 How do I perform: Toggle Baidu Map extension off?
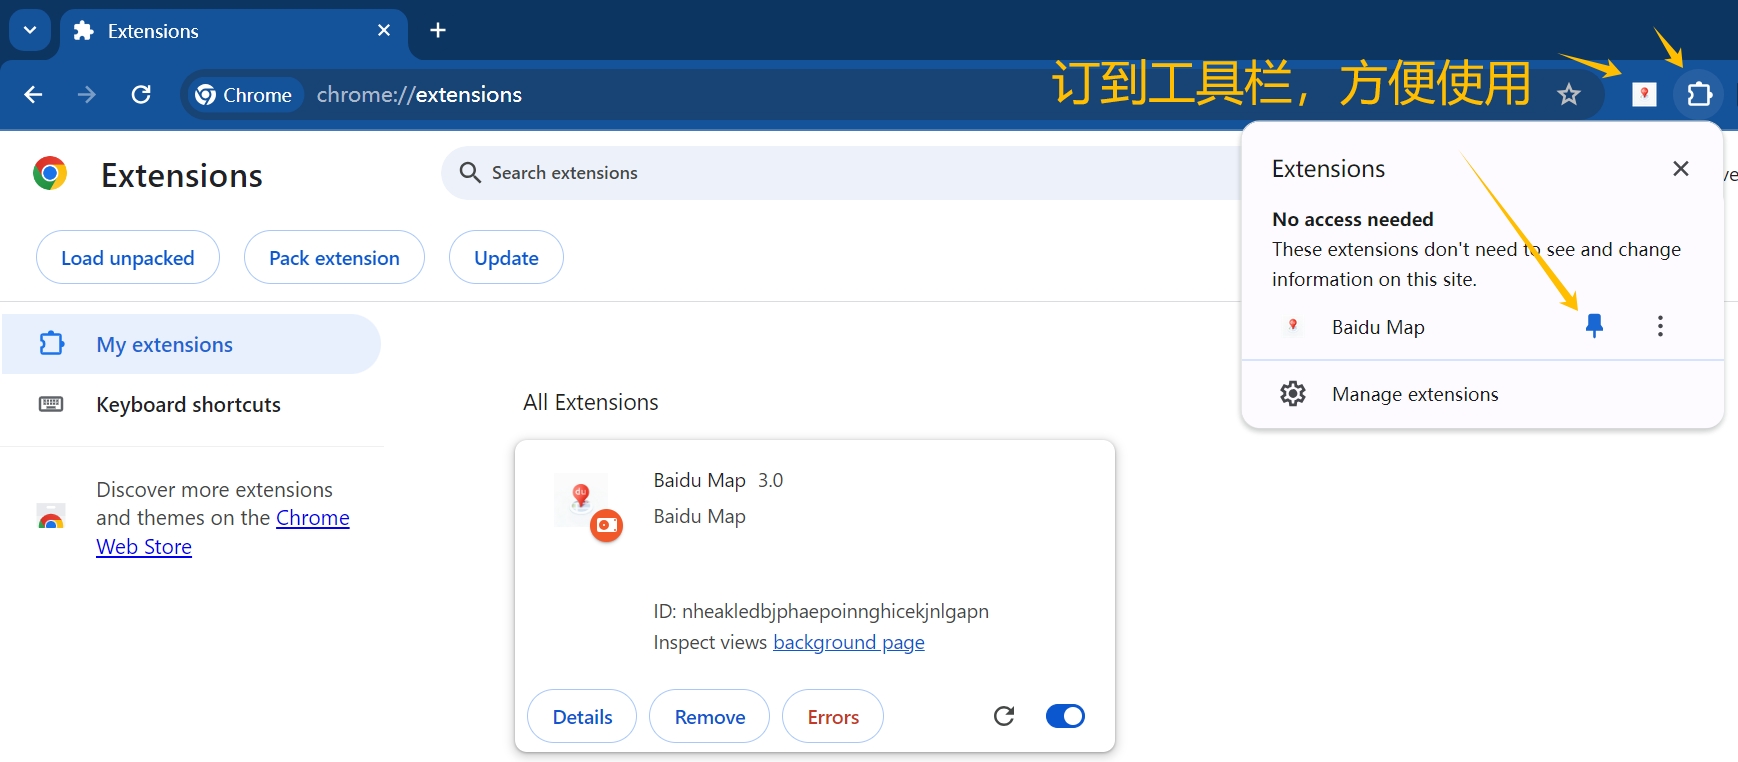coord(1065,716)
